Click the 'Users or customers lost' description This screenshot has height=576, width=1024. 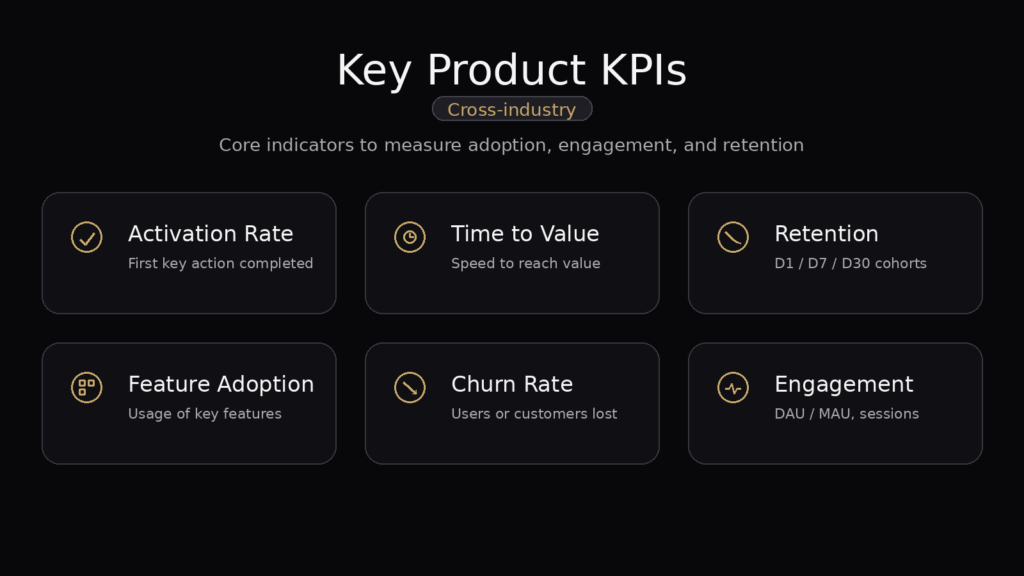pyautogui.click(x=534, y=414)
